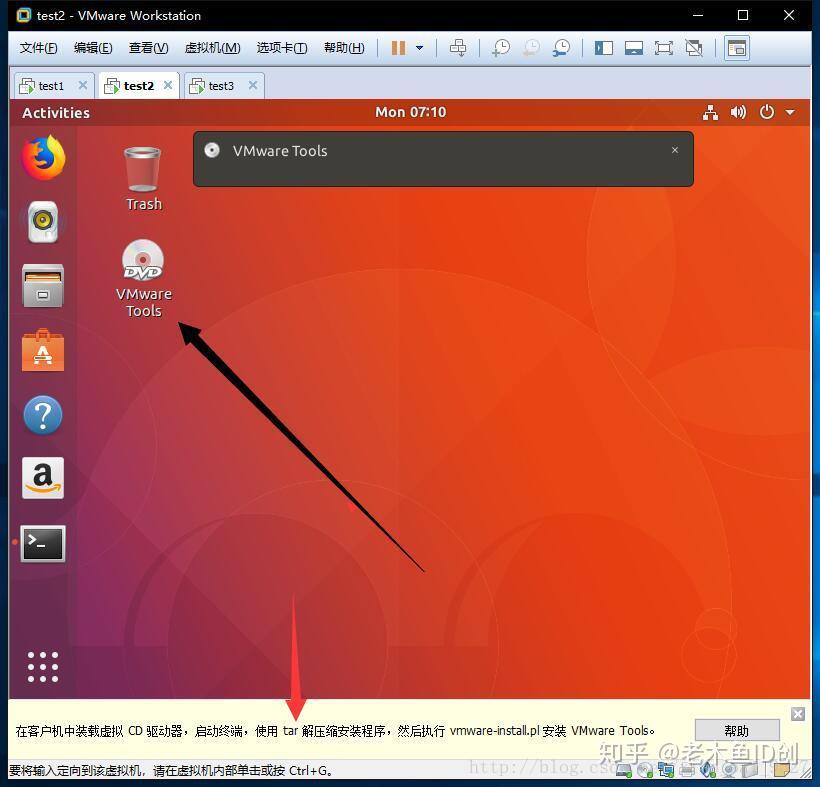The height and width of the screenshot is (787, 820).
Task: Click the sound card status icon
Action: point(708,769)
